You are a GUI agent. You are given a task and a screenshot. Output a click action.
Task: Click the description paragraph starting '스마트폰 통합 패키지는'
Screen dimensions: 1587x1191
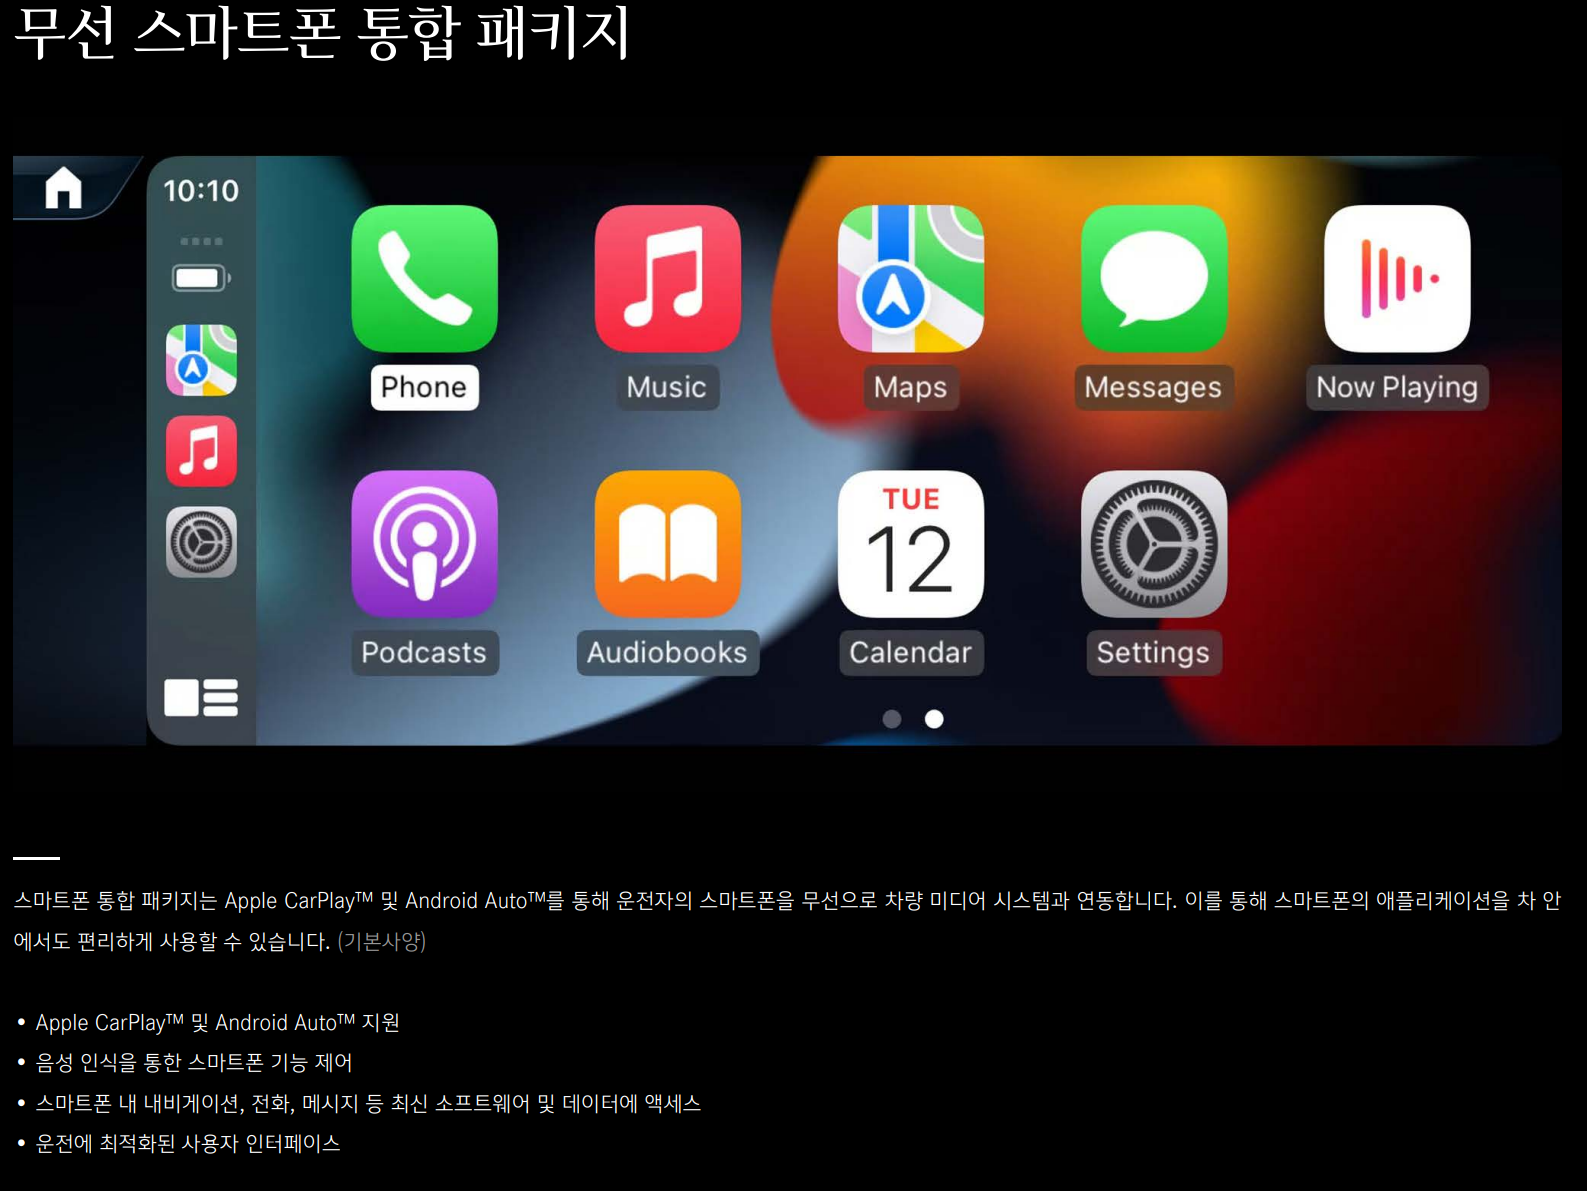point(787,921)
